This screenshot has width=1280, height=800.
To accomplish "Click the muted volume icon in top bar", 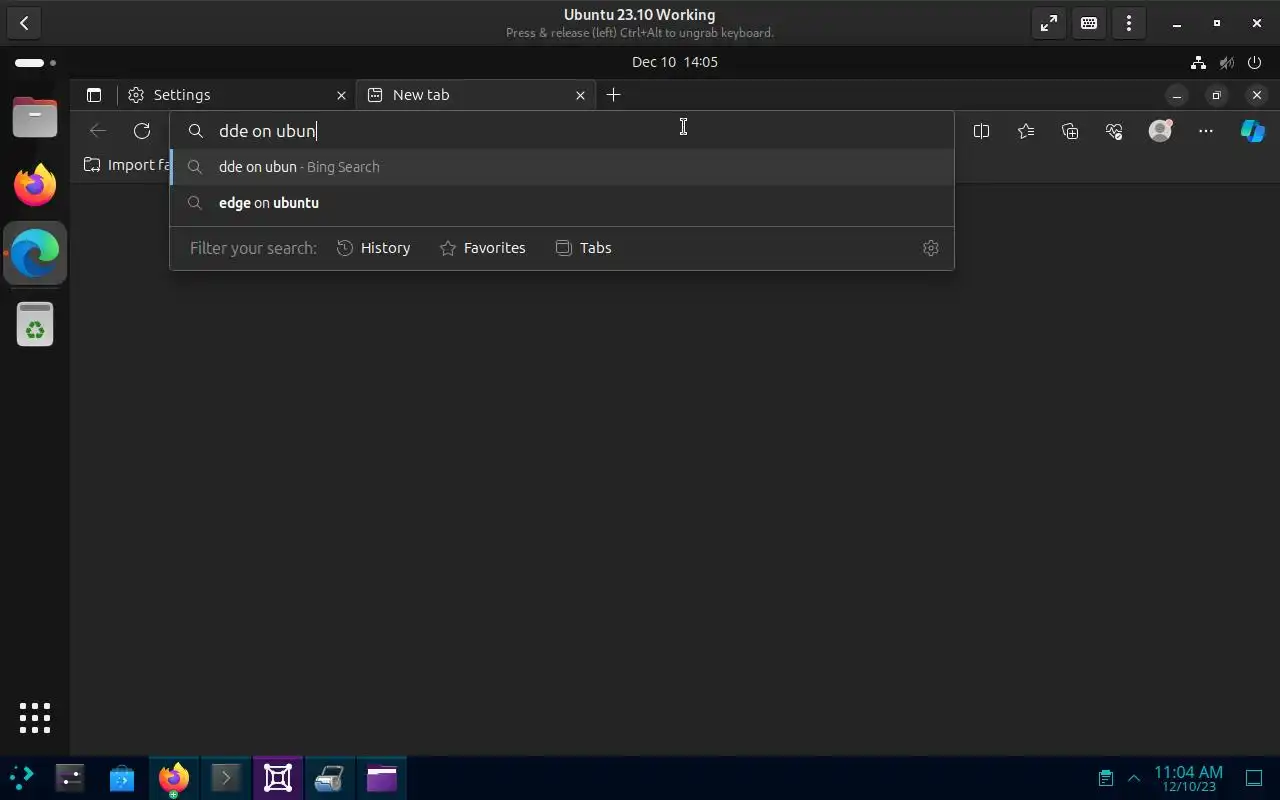I will click(1226, 62).
